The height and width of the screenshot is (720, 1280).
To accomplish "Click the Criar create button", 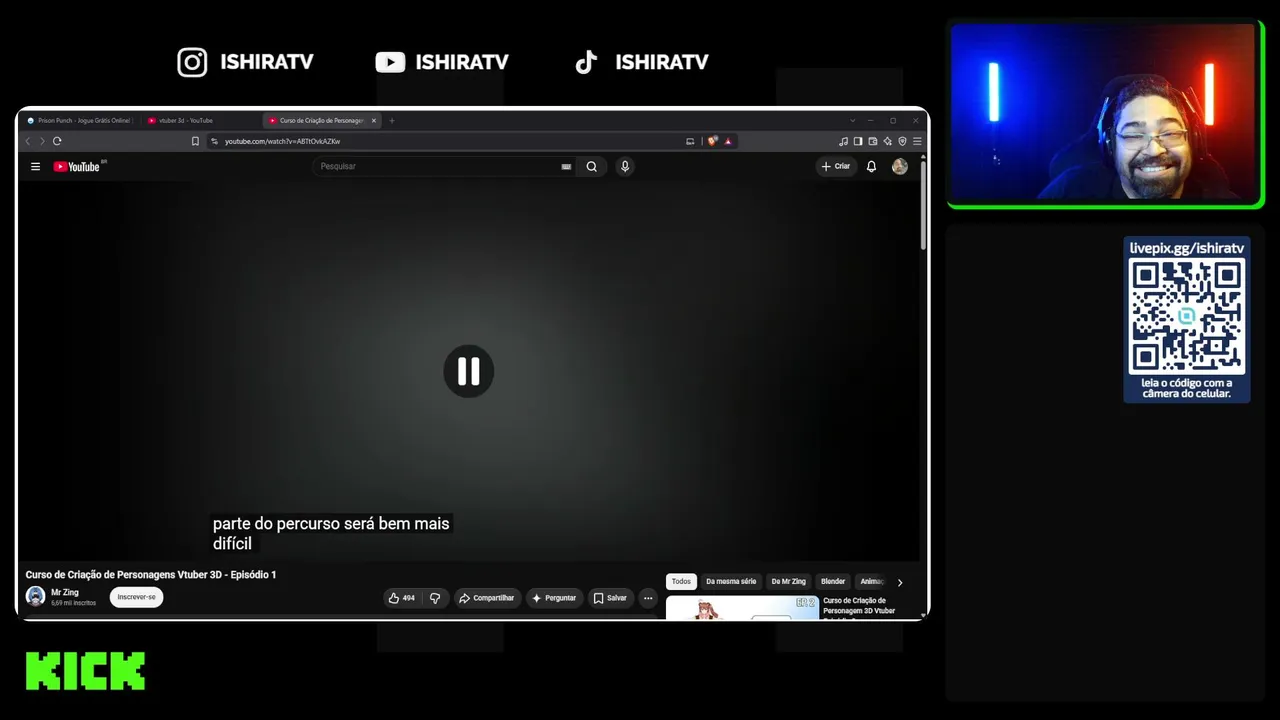I will pyautogui.click(x=836, y=167).
